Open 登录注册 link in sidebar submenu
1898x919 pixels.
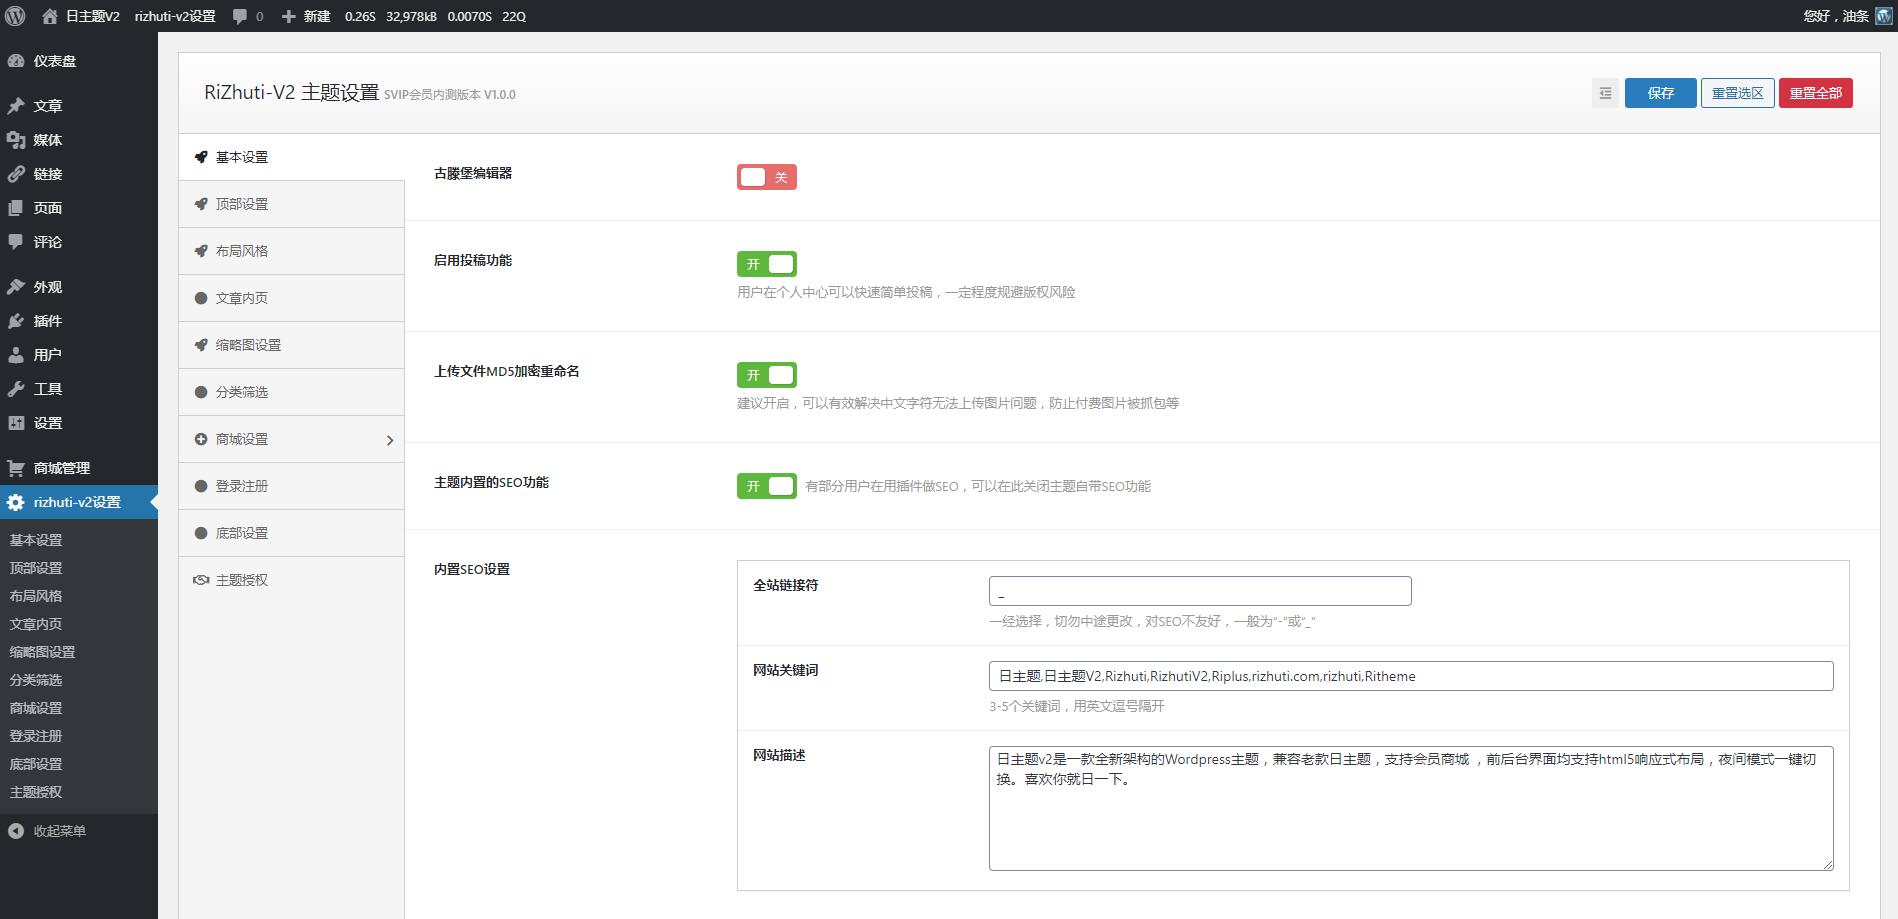coord(36,736)
